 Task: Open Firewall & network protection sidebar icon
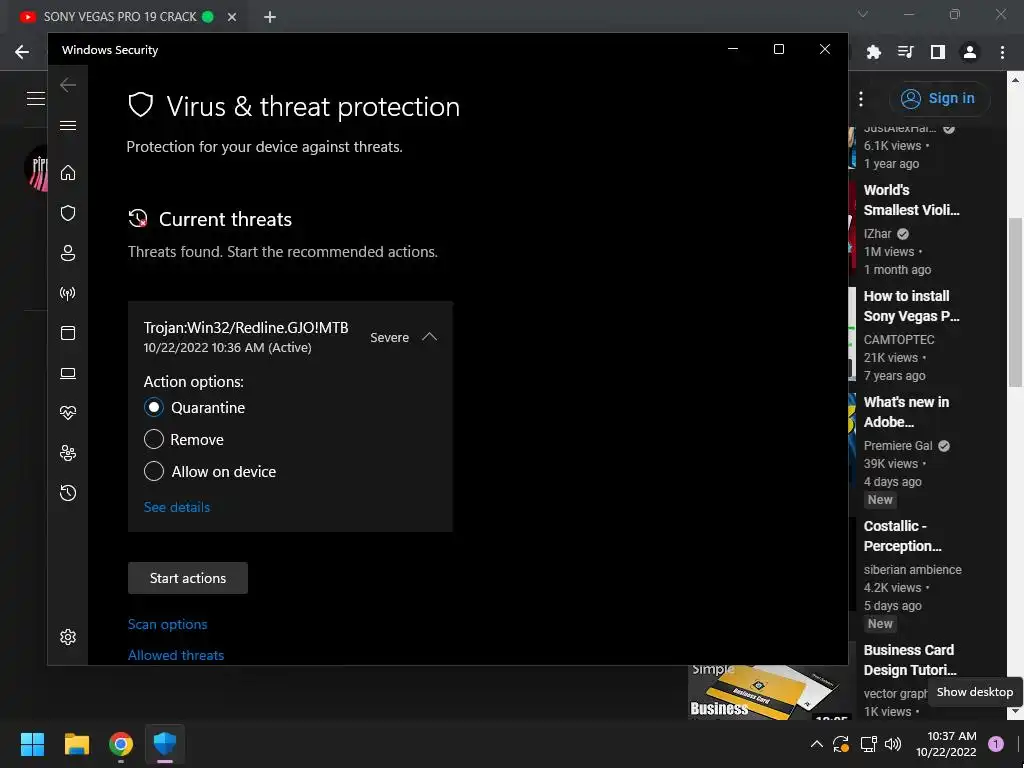pos(68,293)
